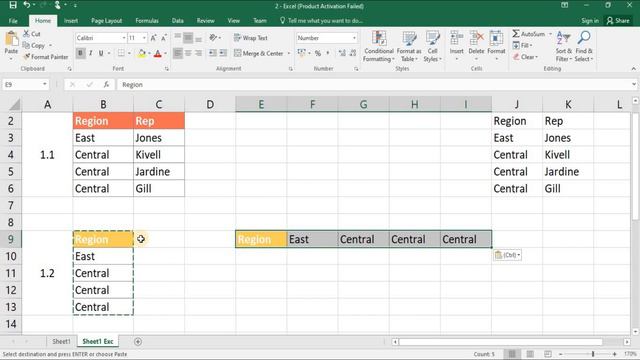Open the File tab

pos(13,21)
